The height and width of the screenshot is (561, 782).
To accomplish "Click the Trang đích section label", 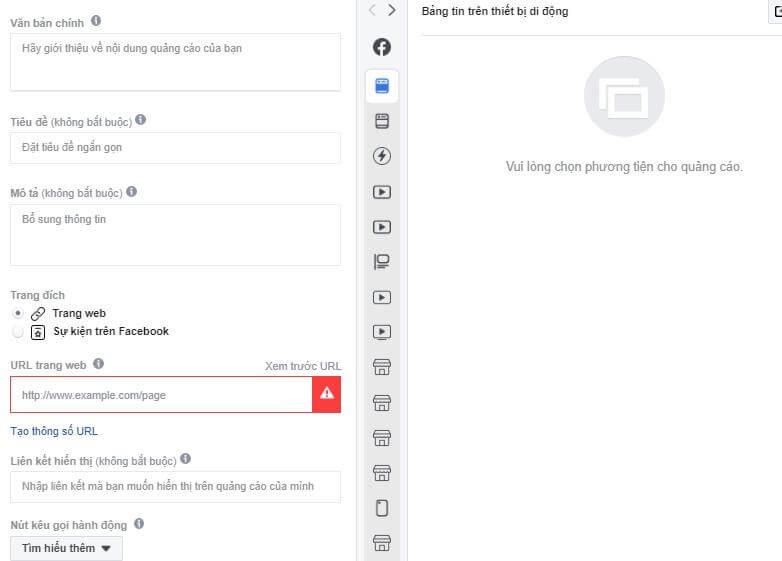I will click(x=37, y=295).
